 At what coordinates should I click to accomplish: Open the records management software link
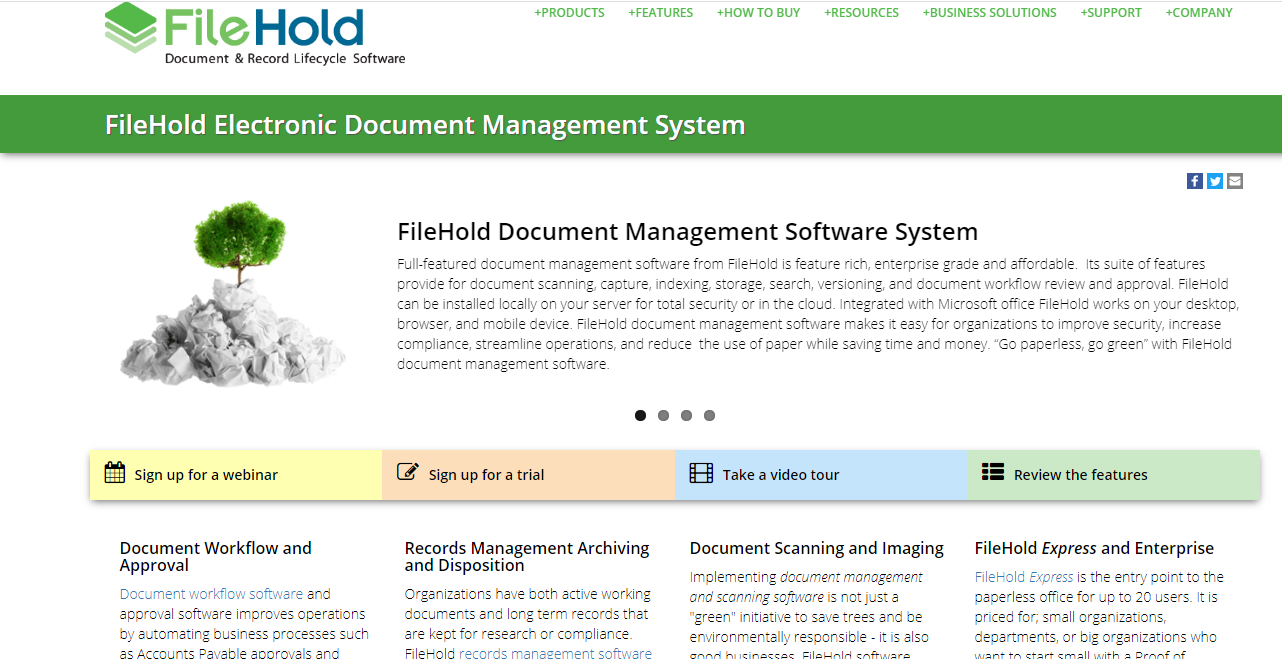[x=555, y=654]
